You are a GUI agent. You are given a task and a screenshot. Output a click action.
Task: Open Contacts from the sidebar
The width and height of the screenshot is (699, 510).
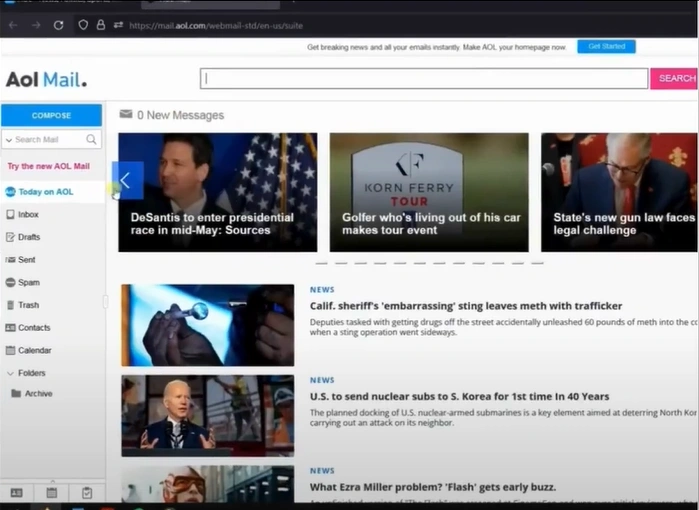(34, 328)
